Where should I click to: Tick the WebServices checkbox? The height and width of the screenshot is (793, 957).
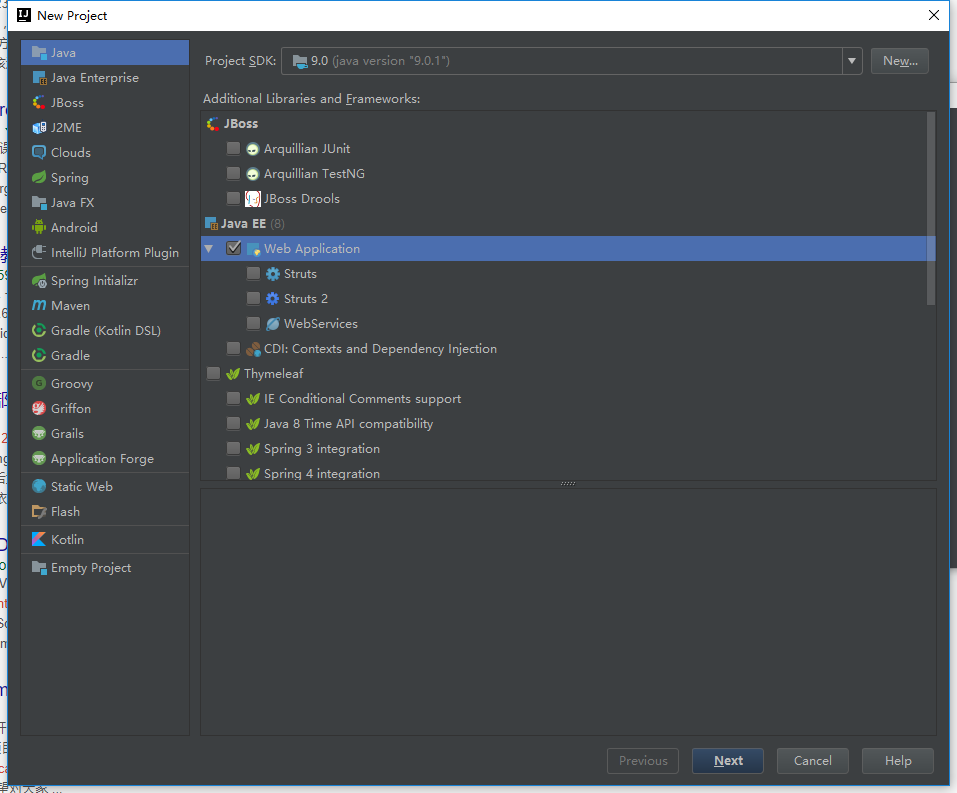coord(253,324)
